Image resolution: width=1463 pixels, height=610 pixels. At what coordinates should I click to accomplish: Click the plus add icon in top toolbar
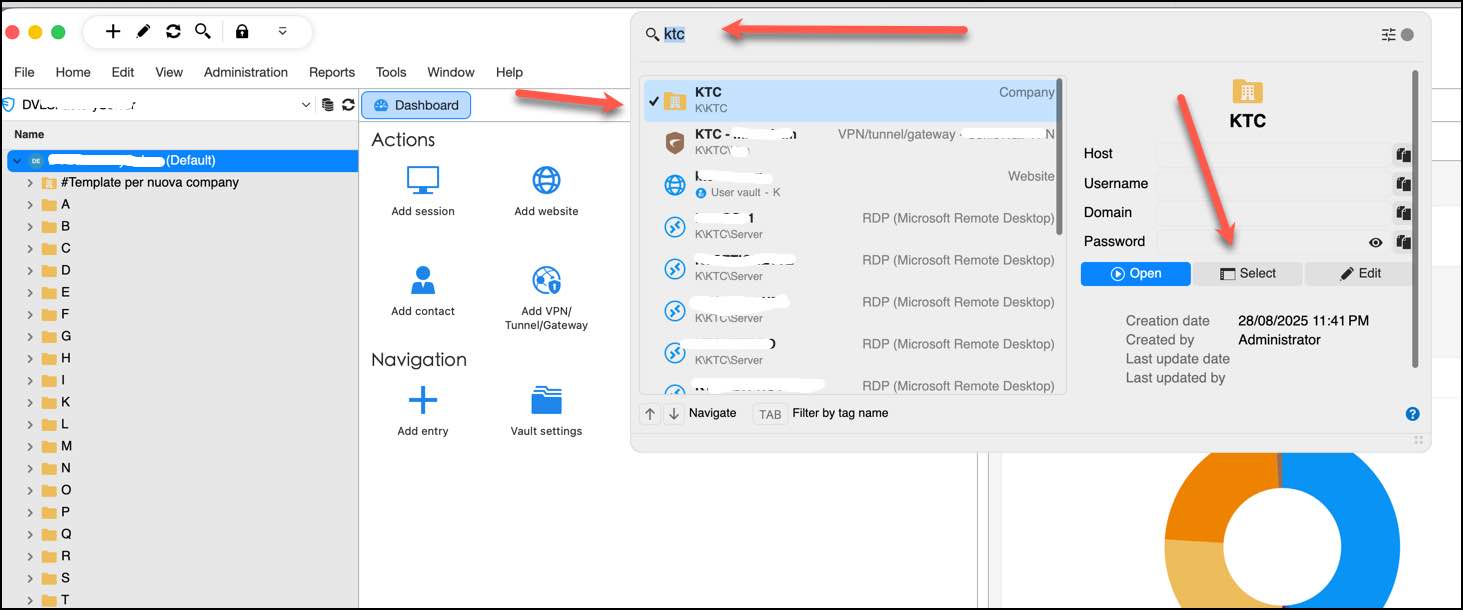113,32
